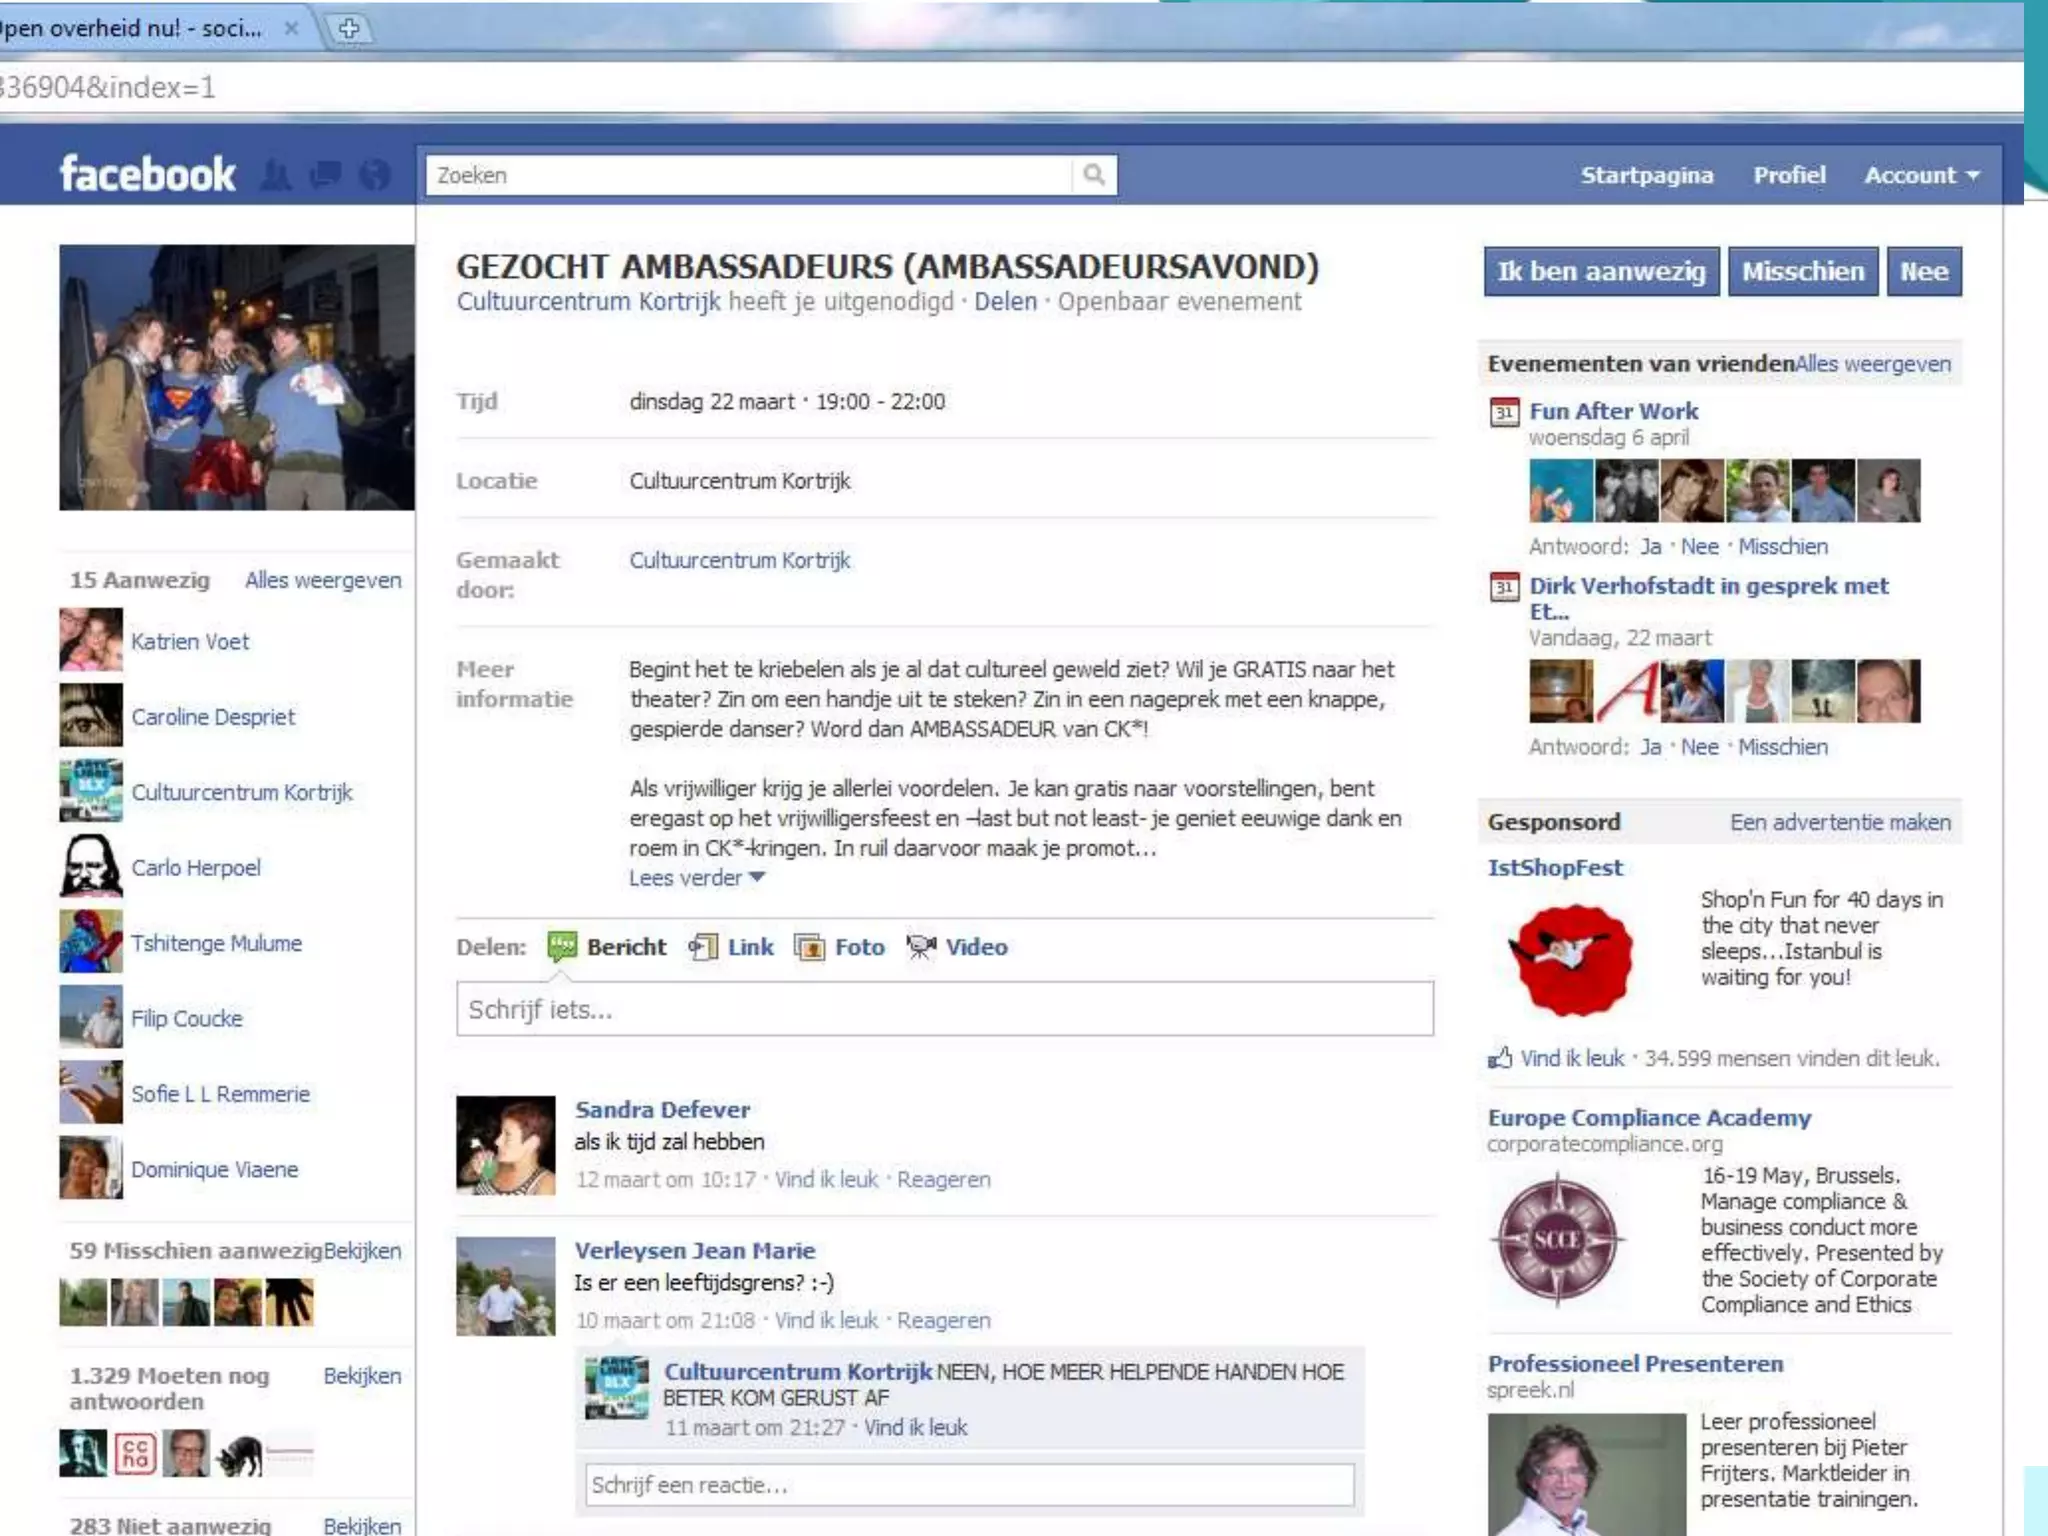The image size is (2048, 1536).
Task: Open friend requests icon in header
Action: 276,176
